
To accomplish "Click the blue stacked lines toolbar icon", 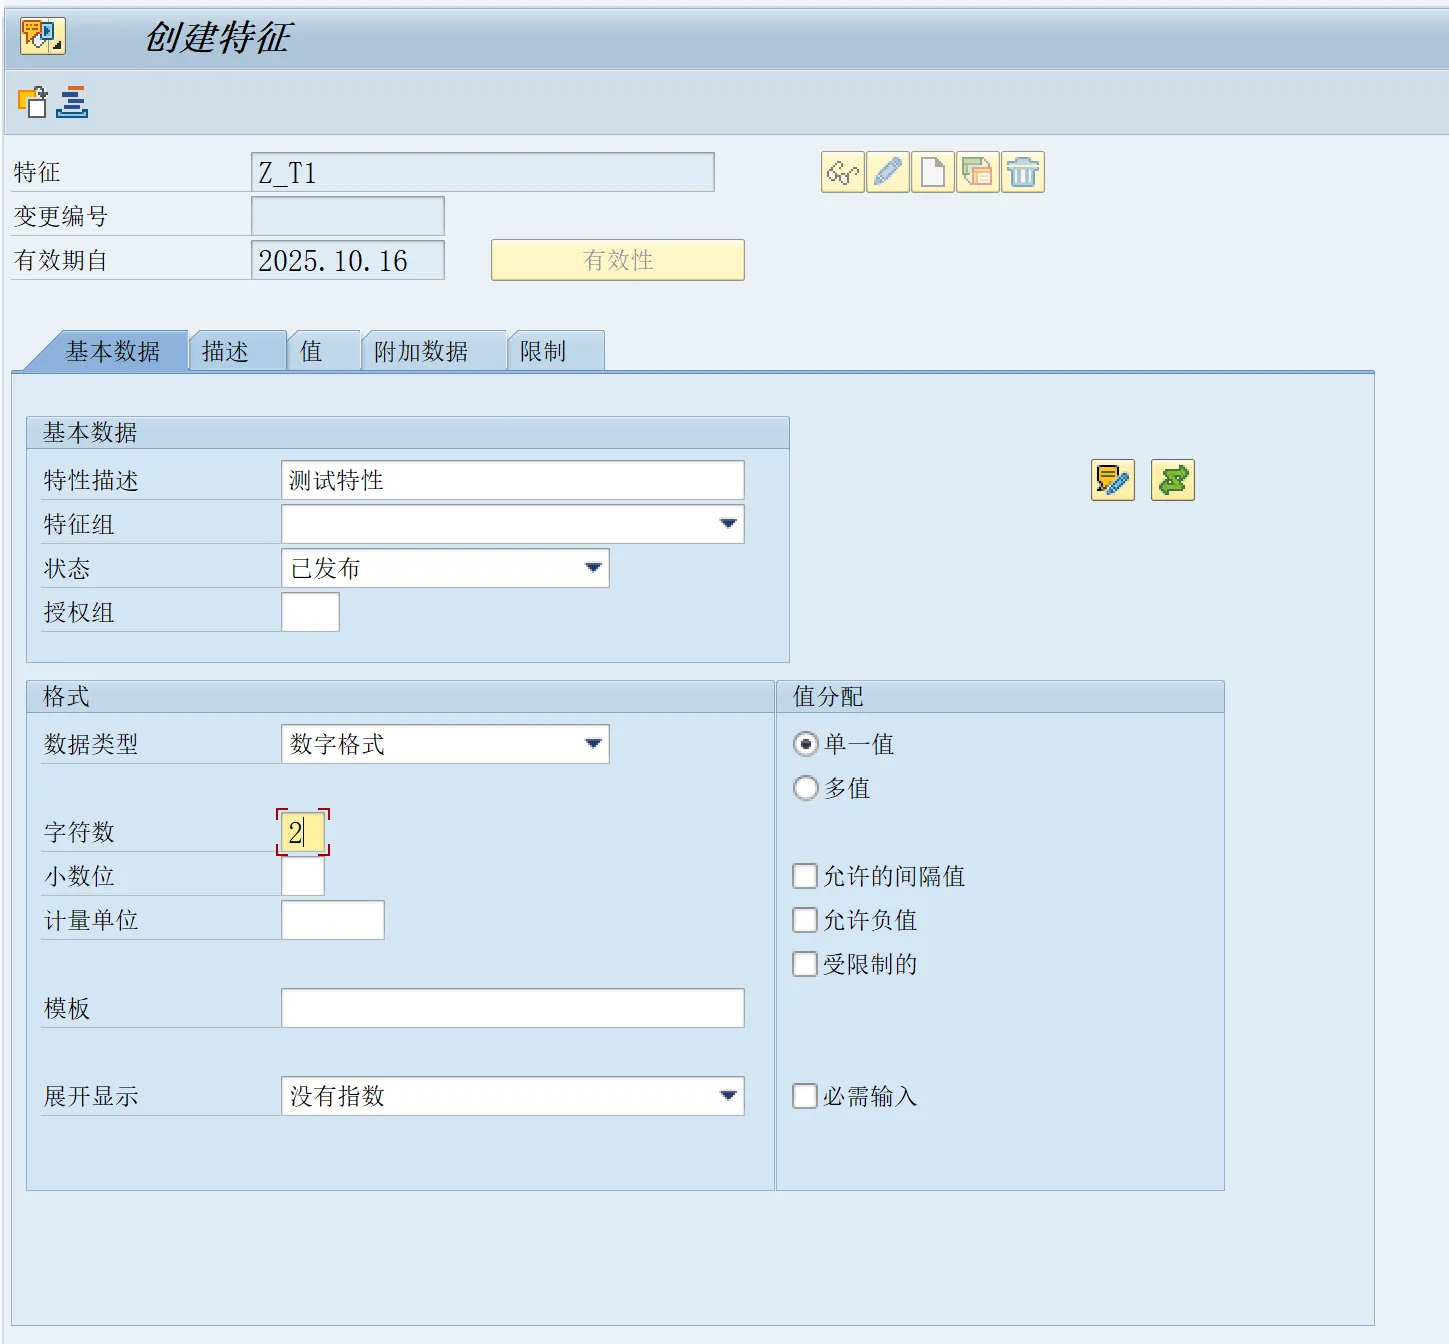I will click(x=72, y=102).
